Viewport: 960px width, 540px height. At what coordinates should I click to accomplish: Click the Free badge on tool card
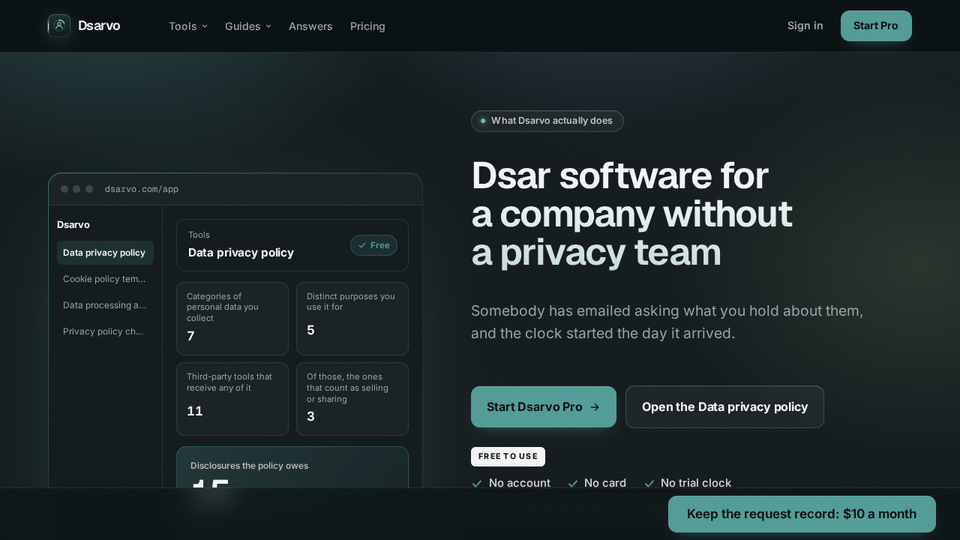tap(373, 246)
